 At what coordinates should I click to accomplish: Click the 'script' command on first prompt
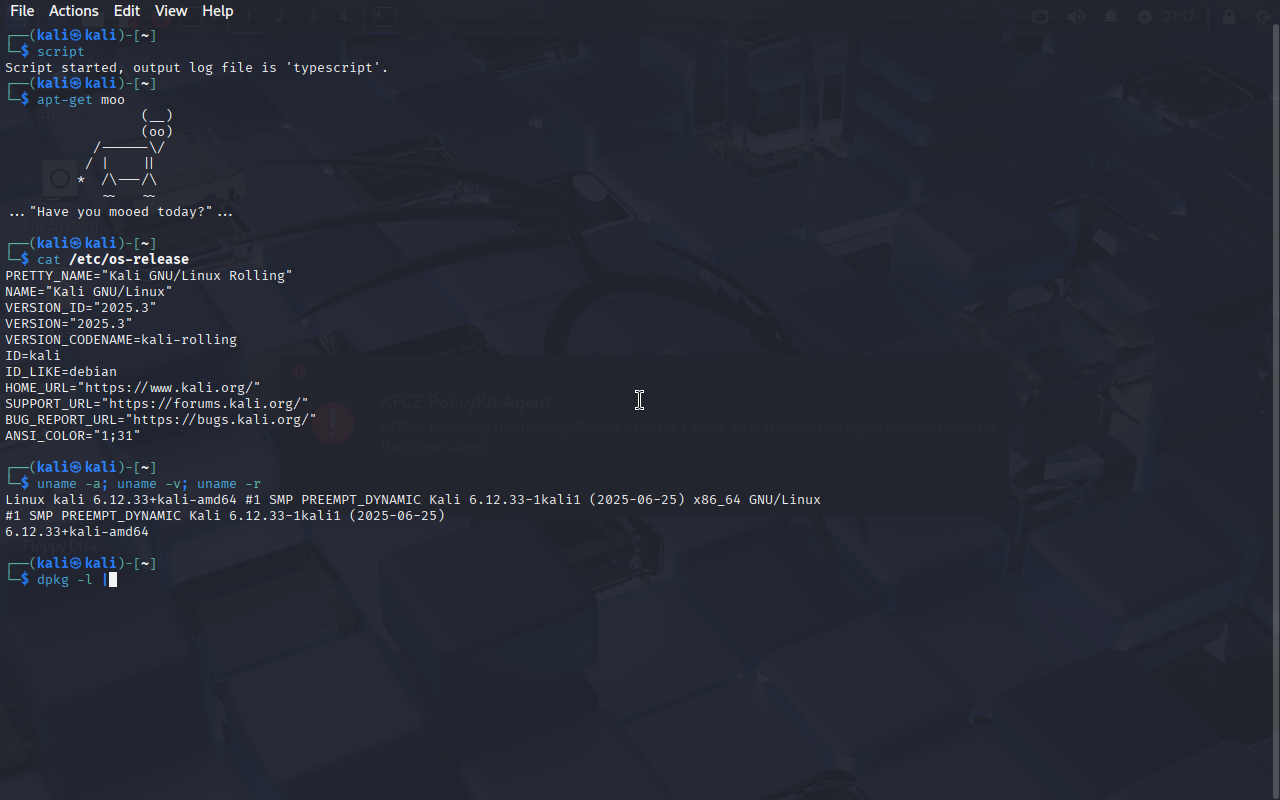pyautogui.click(x=61, y=52)
